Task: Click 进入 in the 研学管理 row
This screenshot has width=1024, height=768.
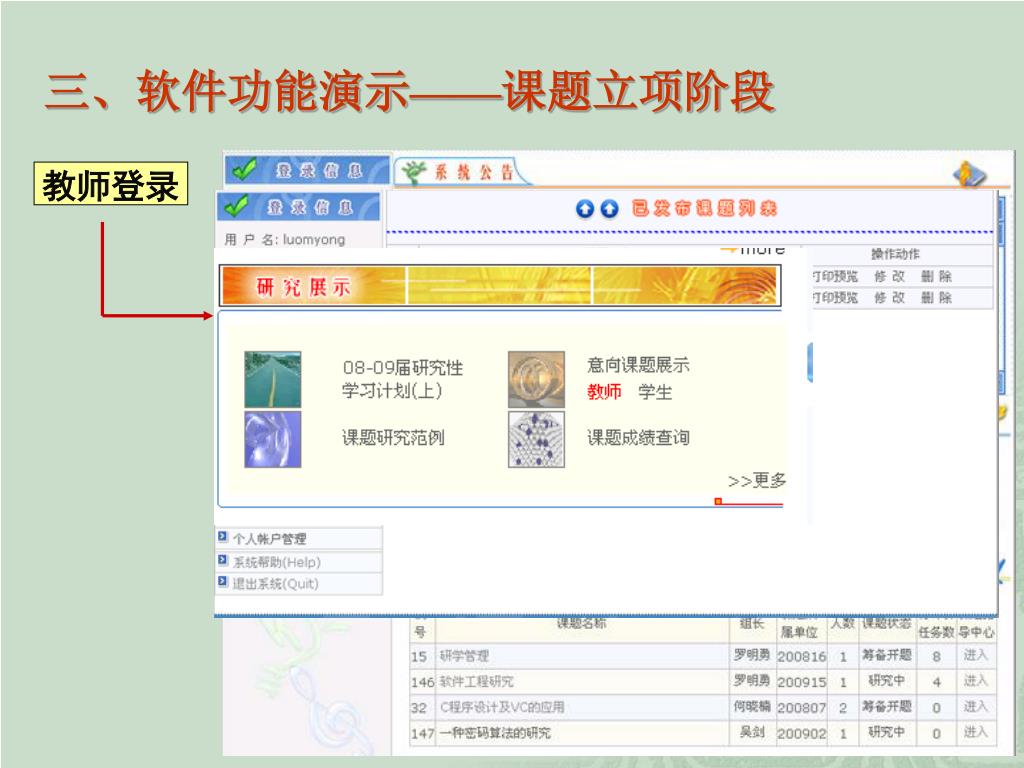Action: pyautogui.click(x=976, y=655)
